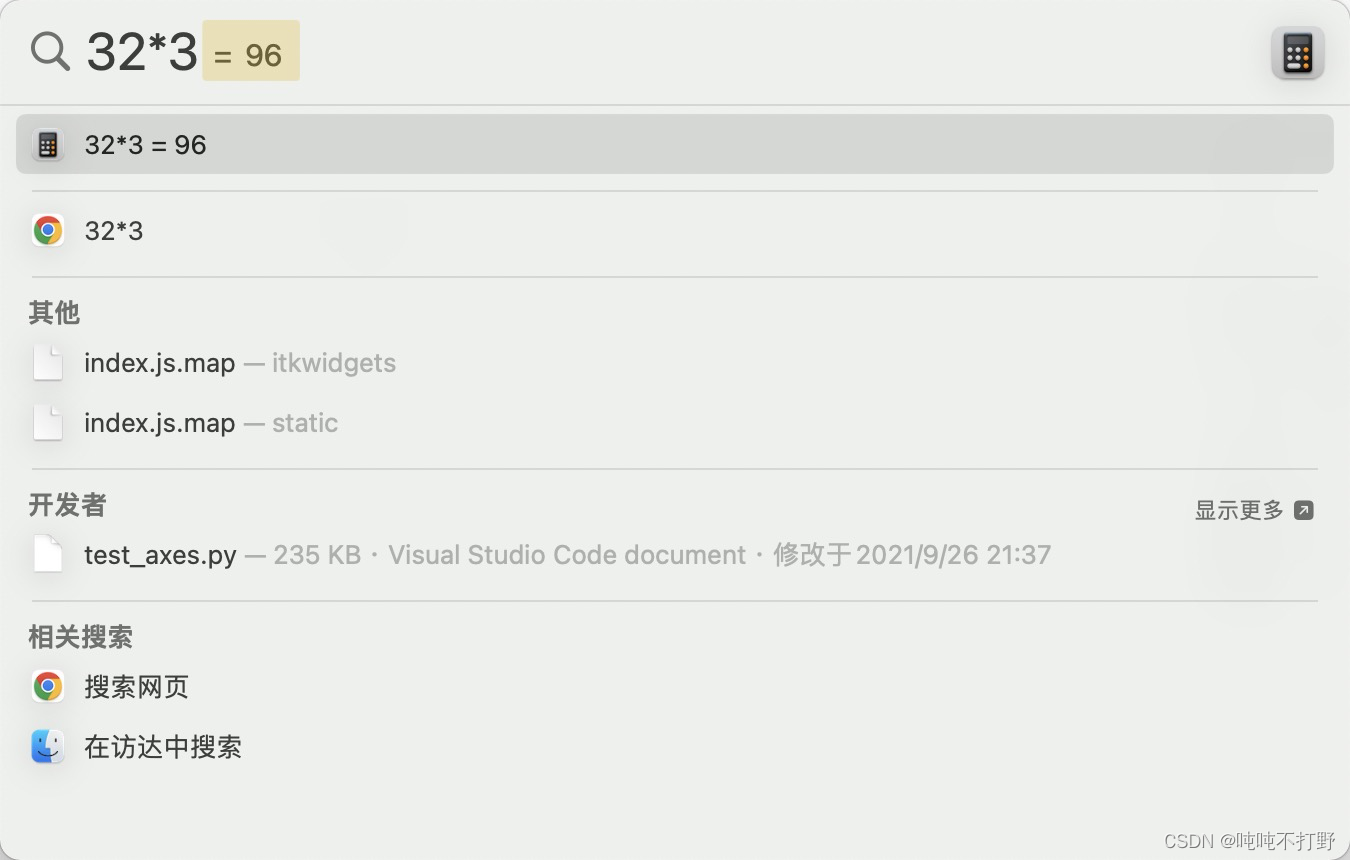The height and width of the screenshot is (860, 1350).
Task: Open the Calculator app icon at top right
Action: [1297, 53]
